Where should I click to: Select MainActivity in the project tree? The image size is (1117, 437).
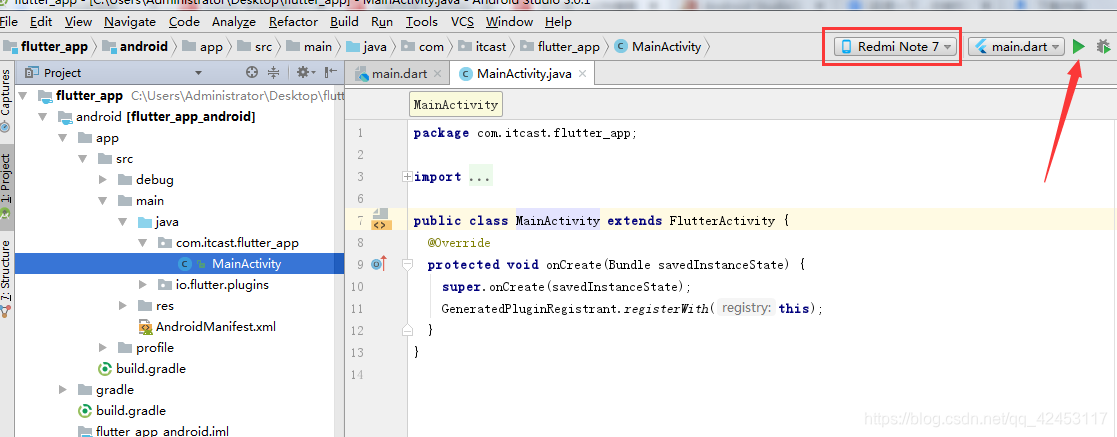[246, 264]
